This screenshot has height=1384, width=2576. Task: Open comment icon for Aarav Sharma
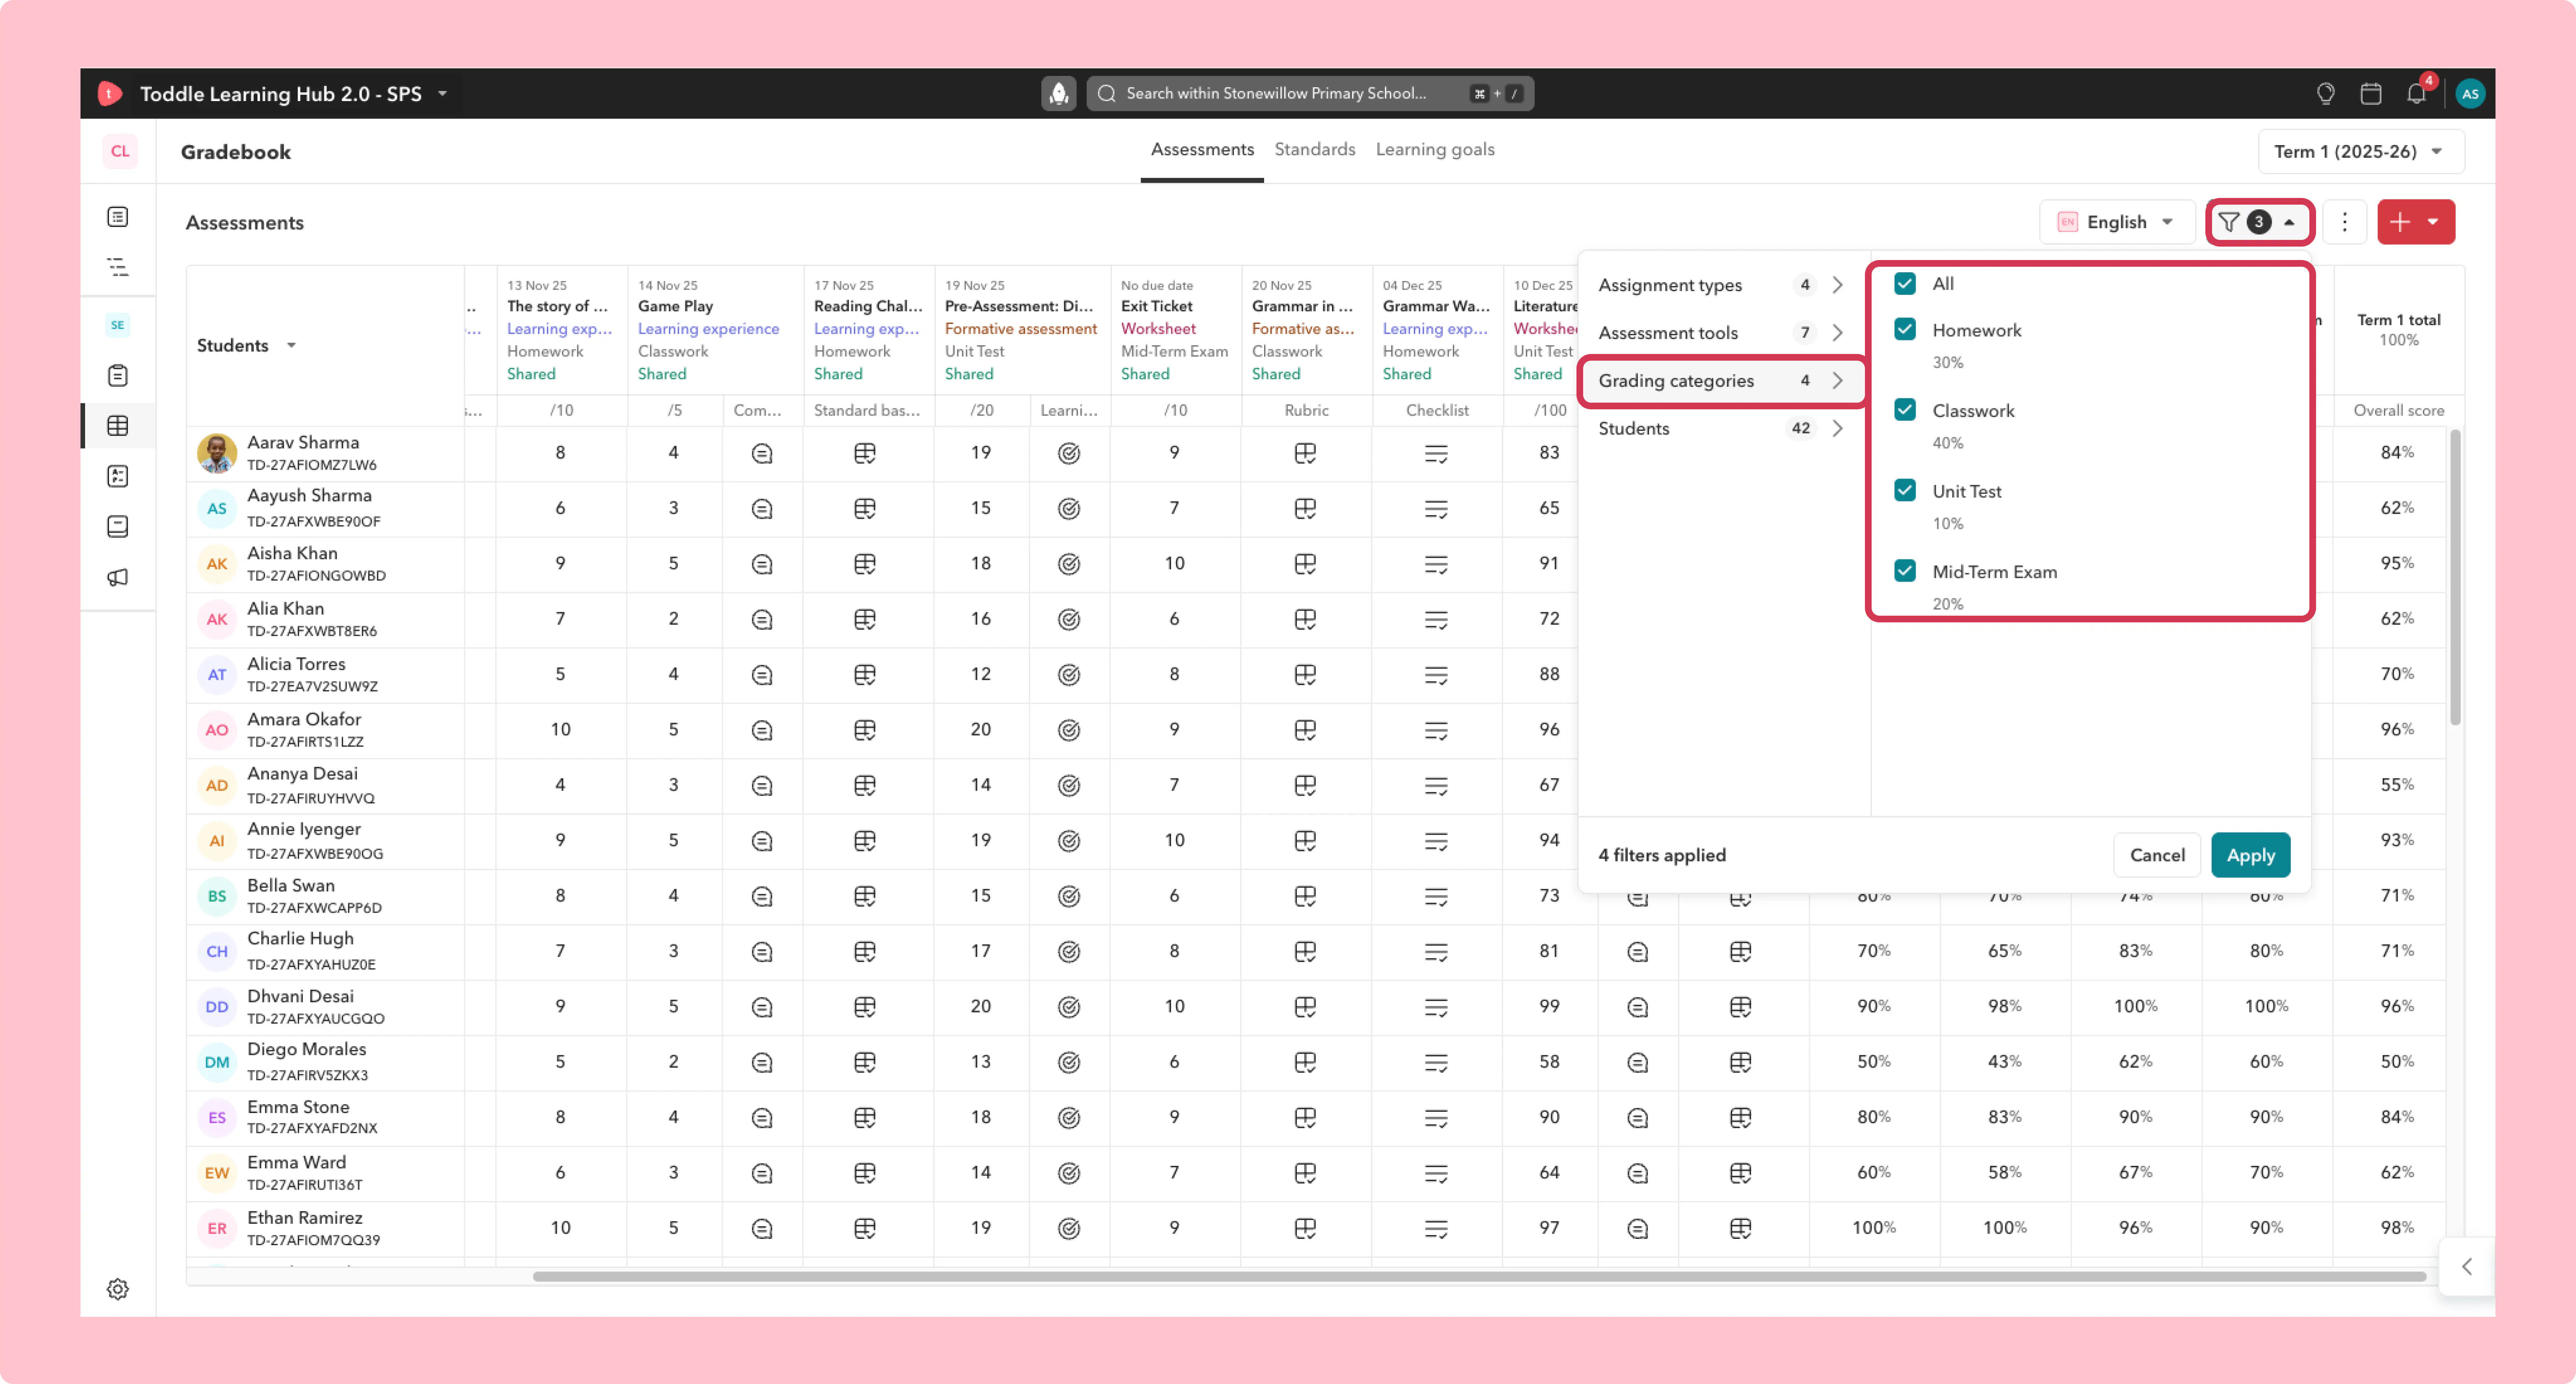(762, 454)
